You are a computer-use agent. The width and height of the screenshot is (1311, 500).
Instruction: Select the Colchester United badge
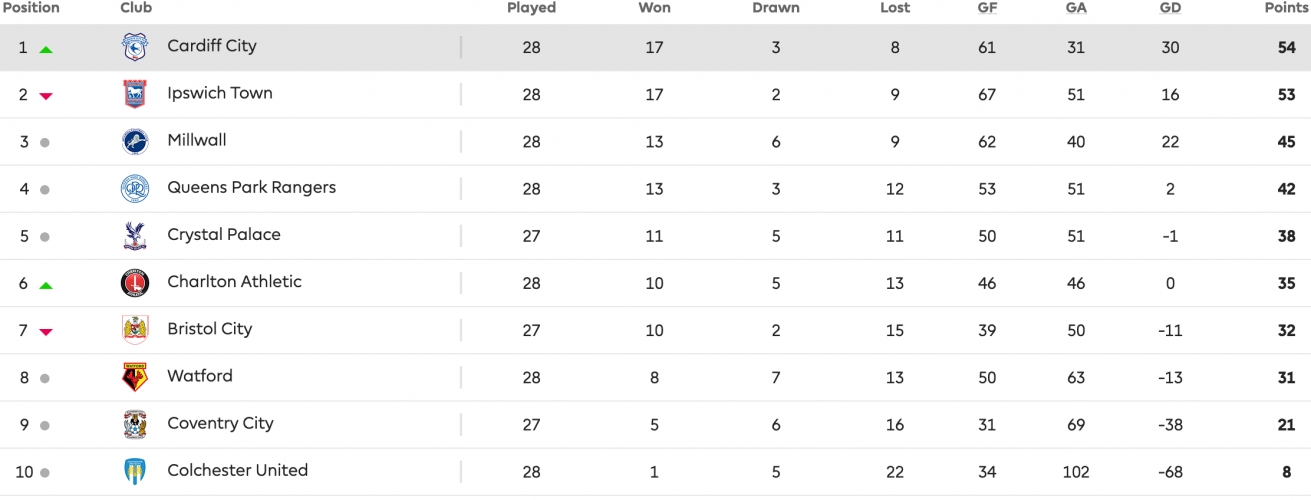[x=134, y=471]
